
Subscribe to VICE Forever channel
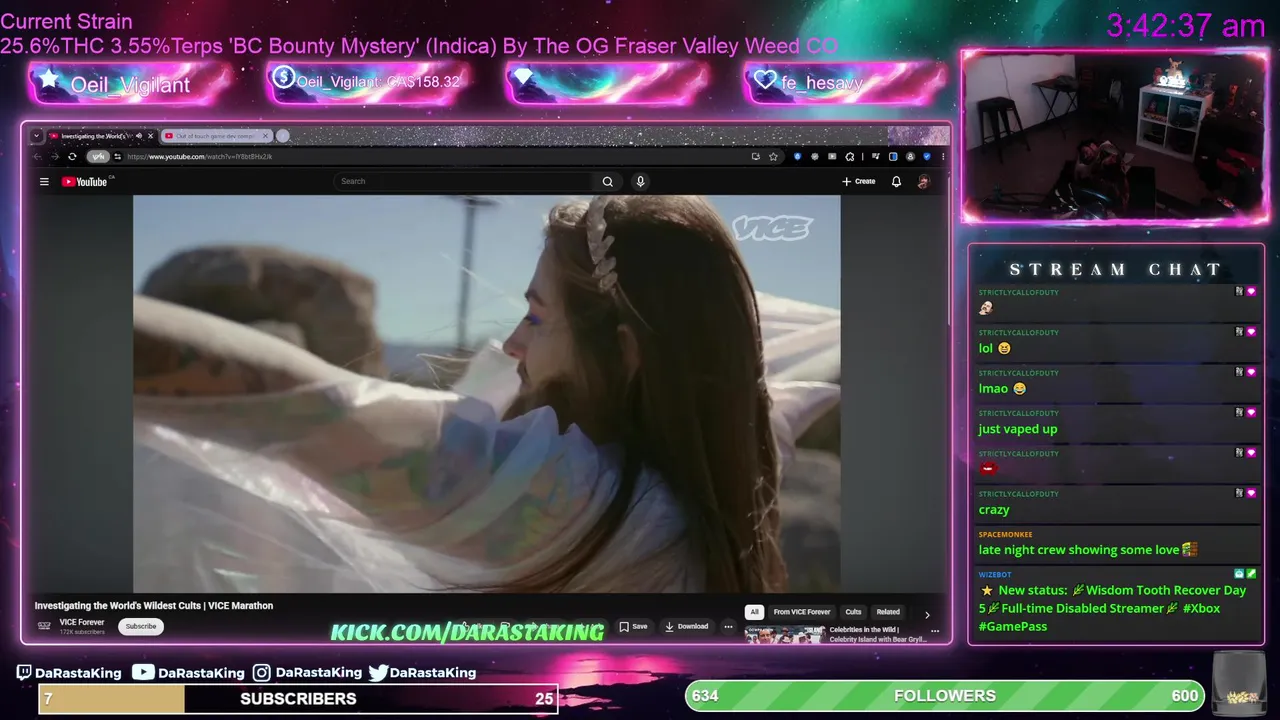[x=141, y=626]
